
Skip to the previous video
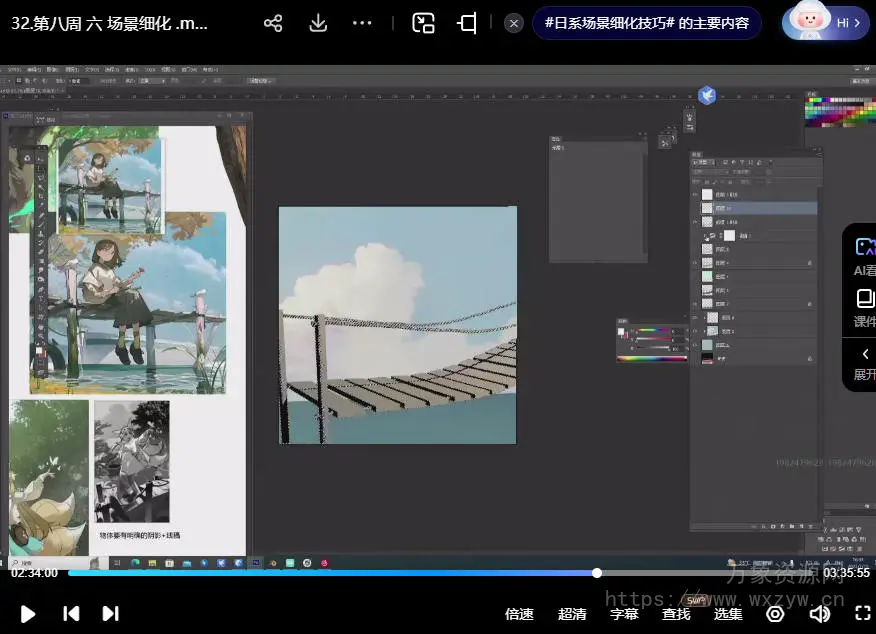tap(71, 613)
